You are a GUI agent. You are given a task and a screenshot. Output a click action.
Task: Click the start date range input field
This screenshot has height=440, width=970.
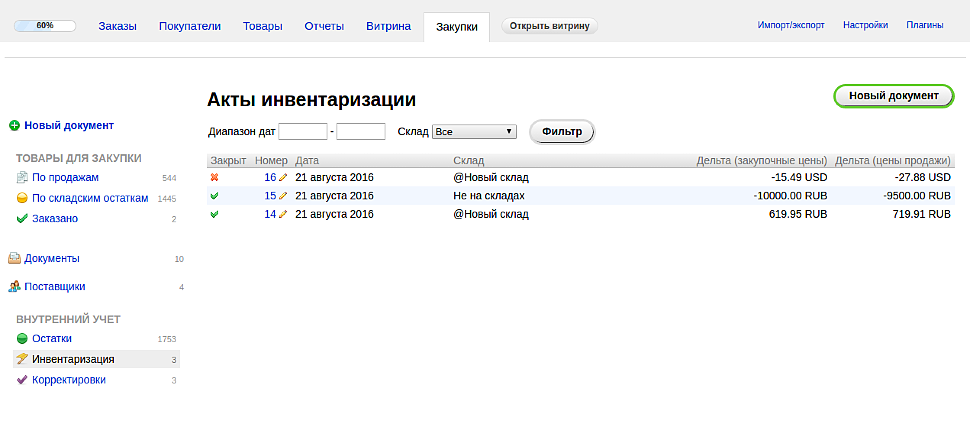pos(303,131)
